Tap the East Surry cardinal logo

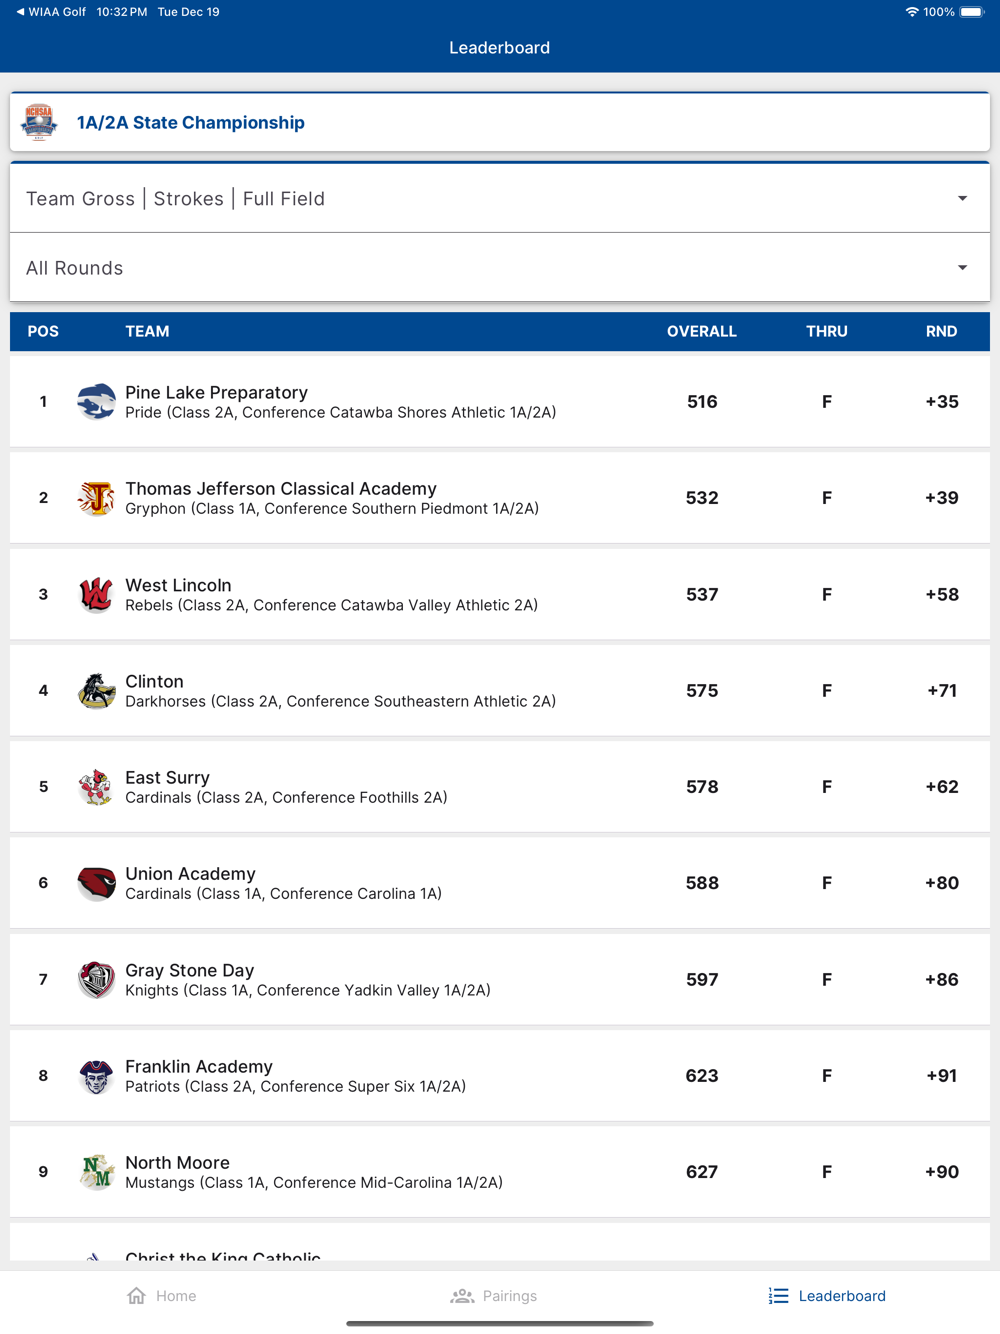96,787
